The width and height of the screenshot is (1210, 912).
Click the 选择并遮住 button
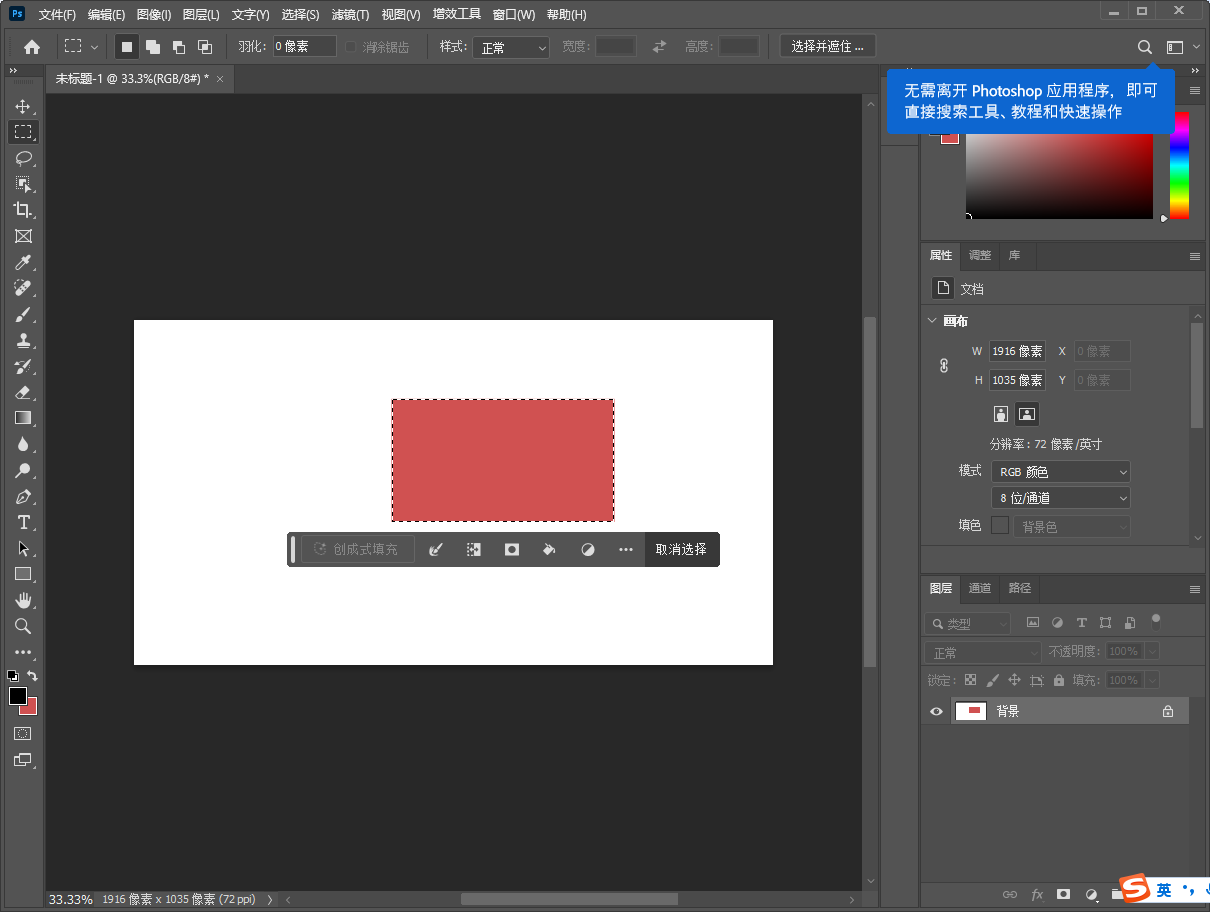(828, 46)
